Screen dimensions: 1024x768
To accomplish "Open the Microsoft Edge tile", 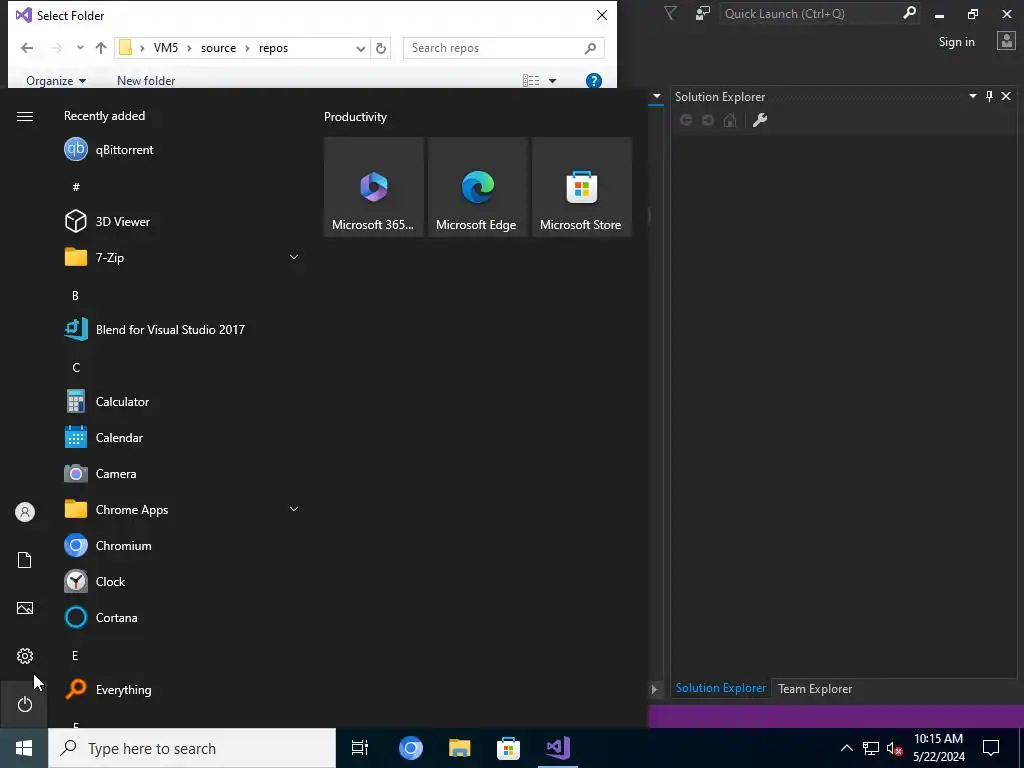I will 477,187.
